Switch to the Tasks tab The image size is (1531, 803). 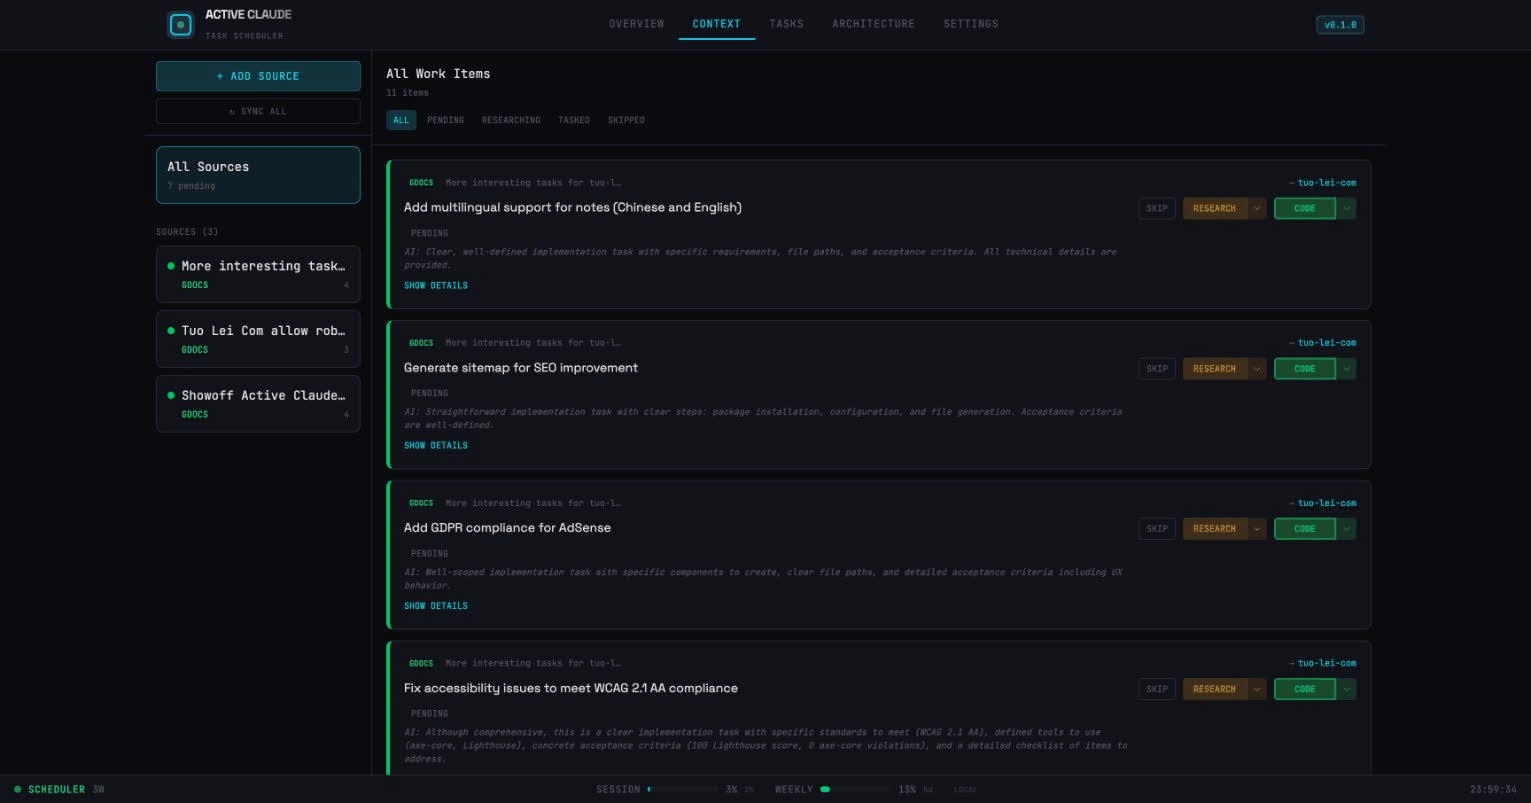(786, 24)
